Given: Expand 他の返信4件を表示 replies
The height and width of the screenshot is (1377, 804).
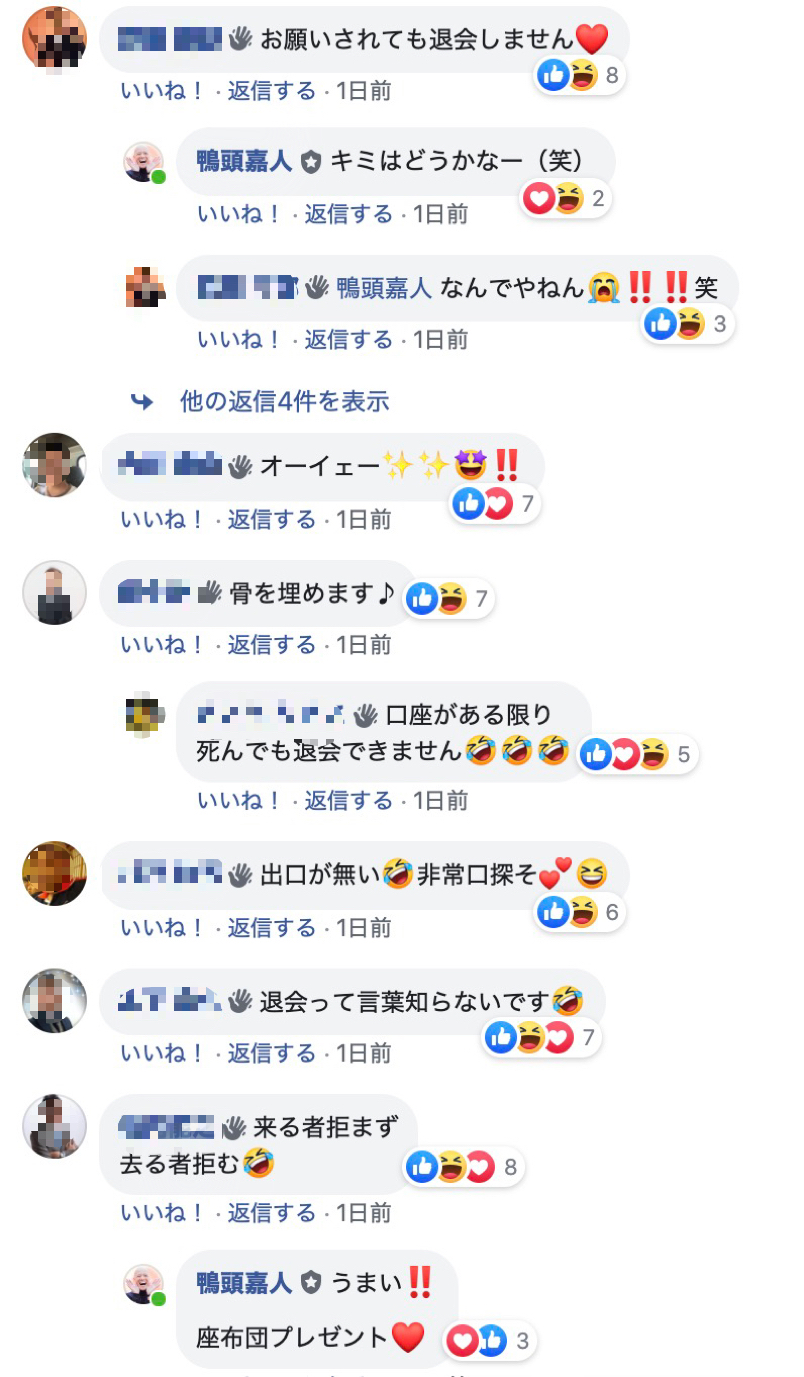Looking at the screenshot, I should pyautogui.click(x=284, y=402).
